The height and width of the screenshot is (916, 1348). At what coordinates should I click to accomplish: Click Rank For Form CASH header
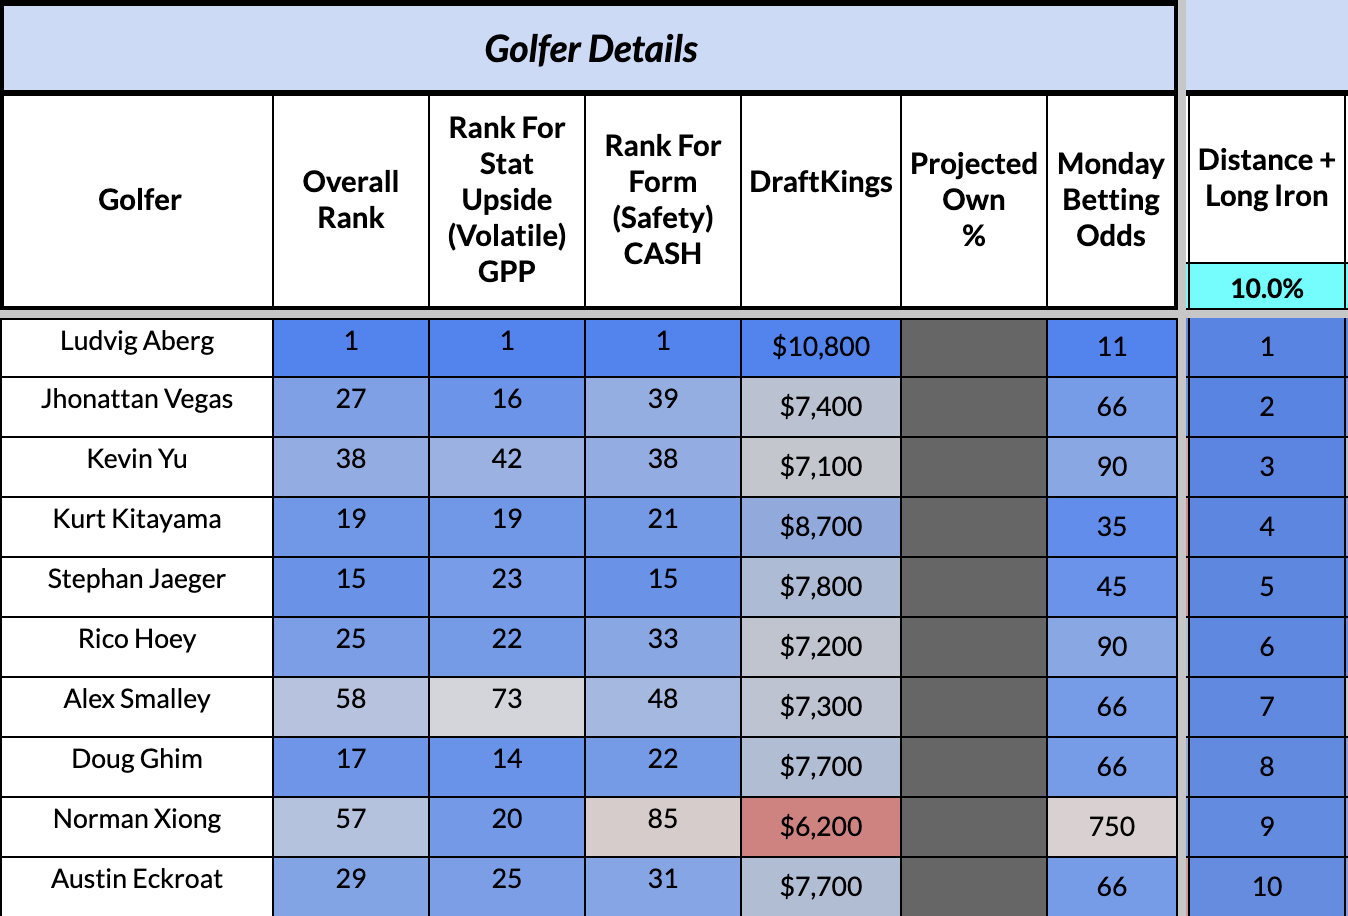pyautogui.click(x=663, y=200)
